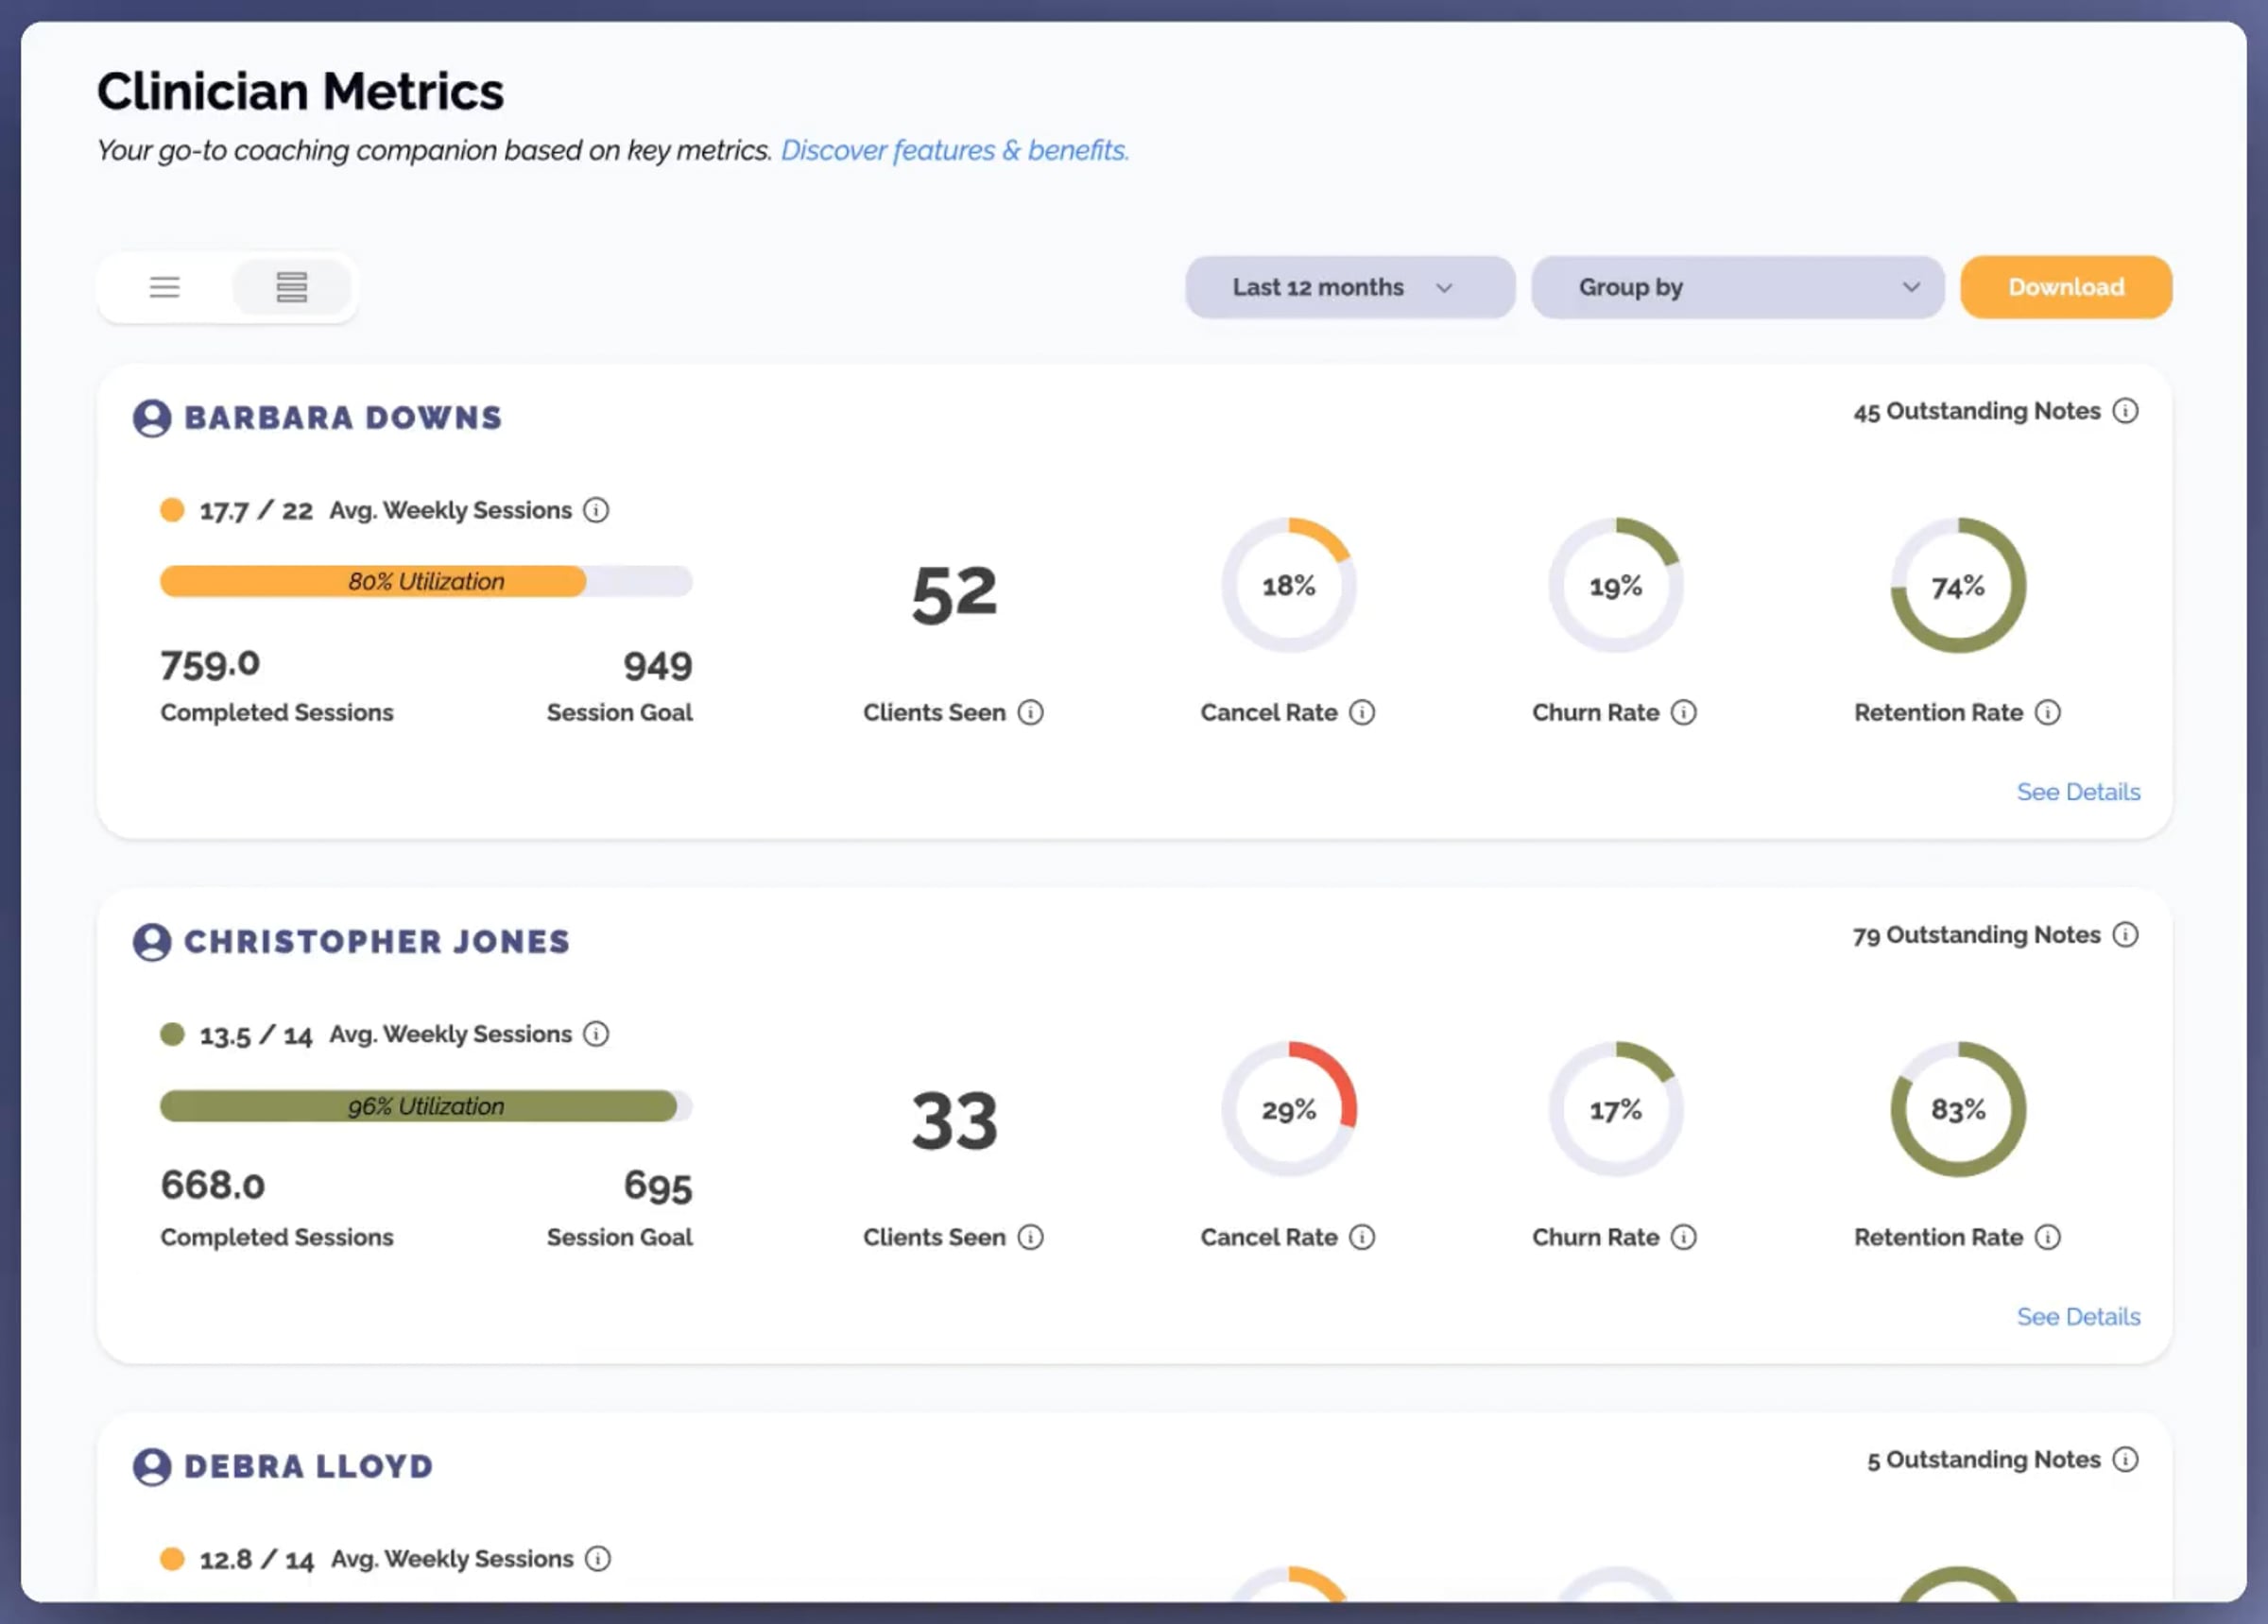Open Discover features & benefits link

click(x=954, y=150)
